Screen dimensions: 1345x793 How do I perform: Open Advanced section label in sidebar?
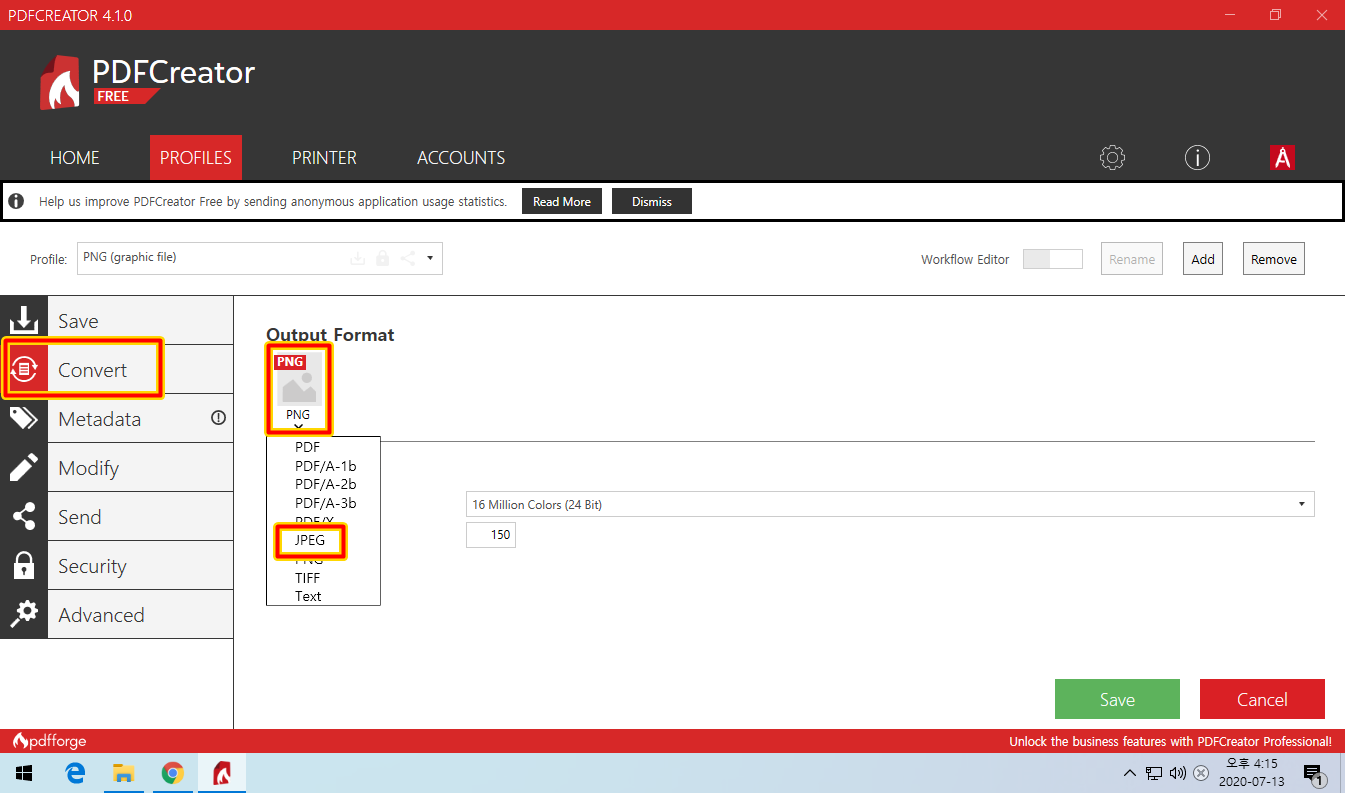point(101,615)
